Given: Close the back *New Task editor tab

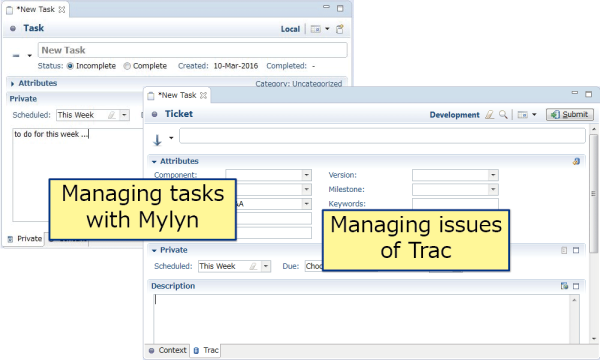Looking at the screenshot, I should point(62,10).
